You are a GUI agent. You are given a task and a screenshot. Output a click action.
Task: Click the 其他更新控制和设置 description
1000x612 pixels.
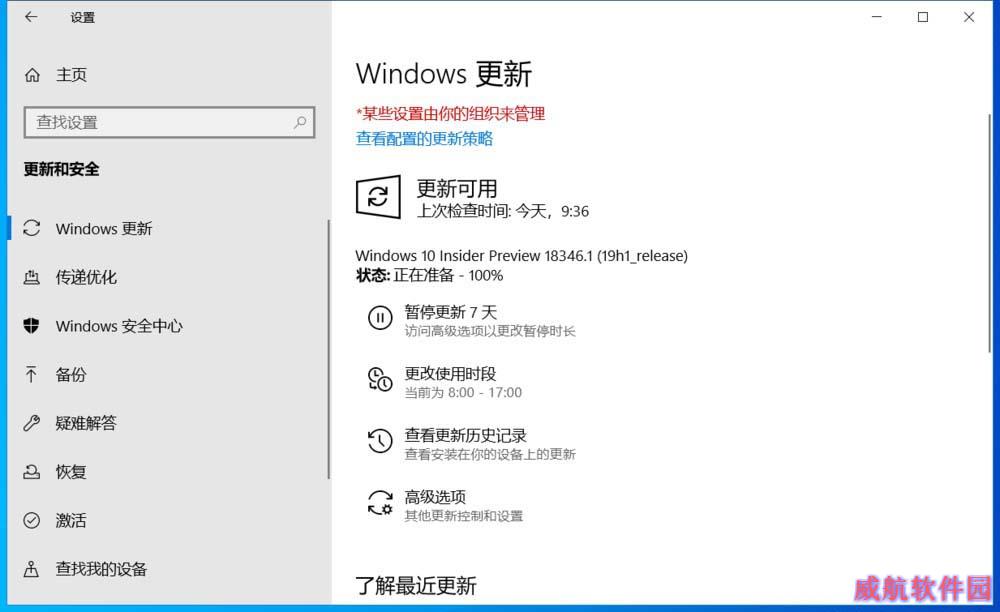click(x=464, y=516)
